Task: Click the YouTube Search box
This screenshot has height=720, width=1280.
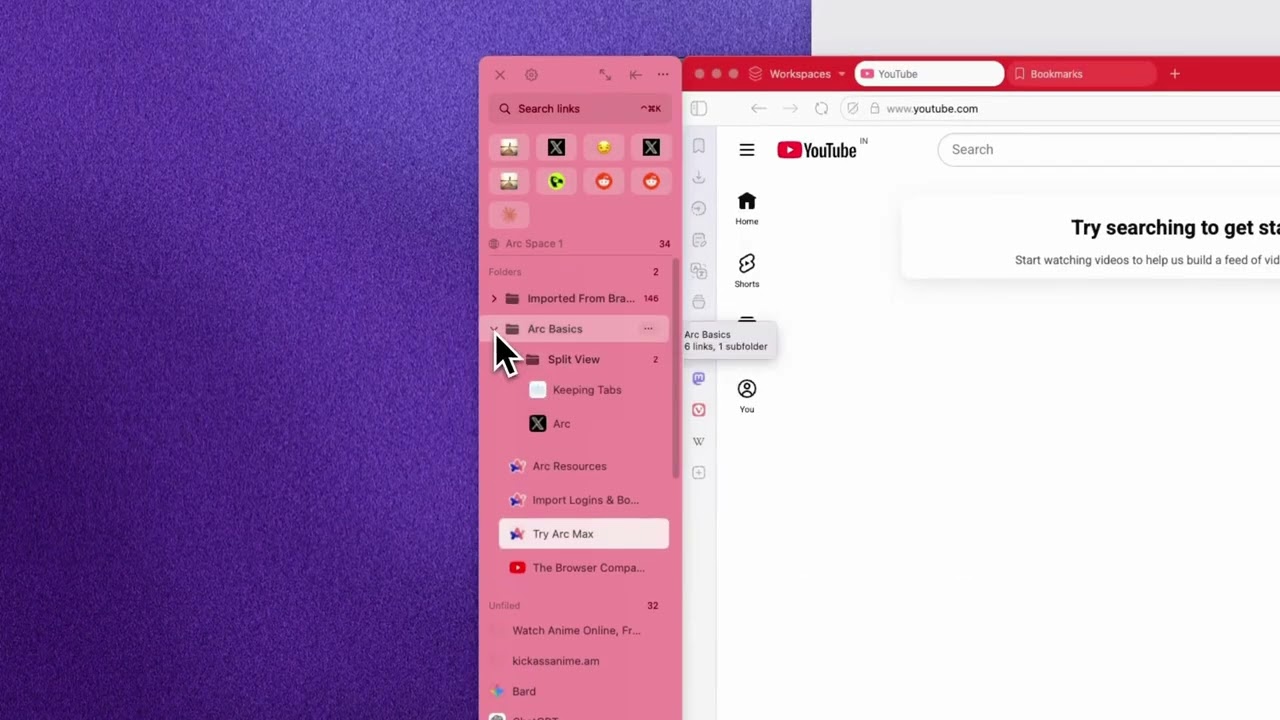Action: click(x=1108, y=150)
